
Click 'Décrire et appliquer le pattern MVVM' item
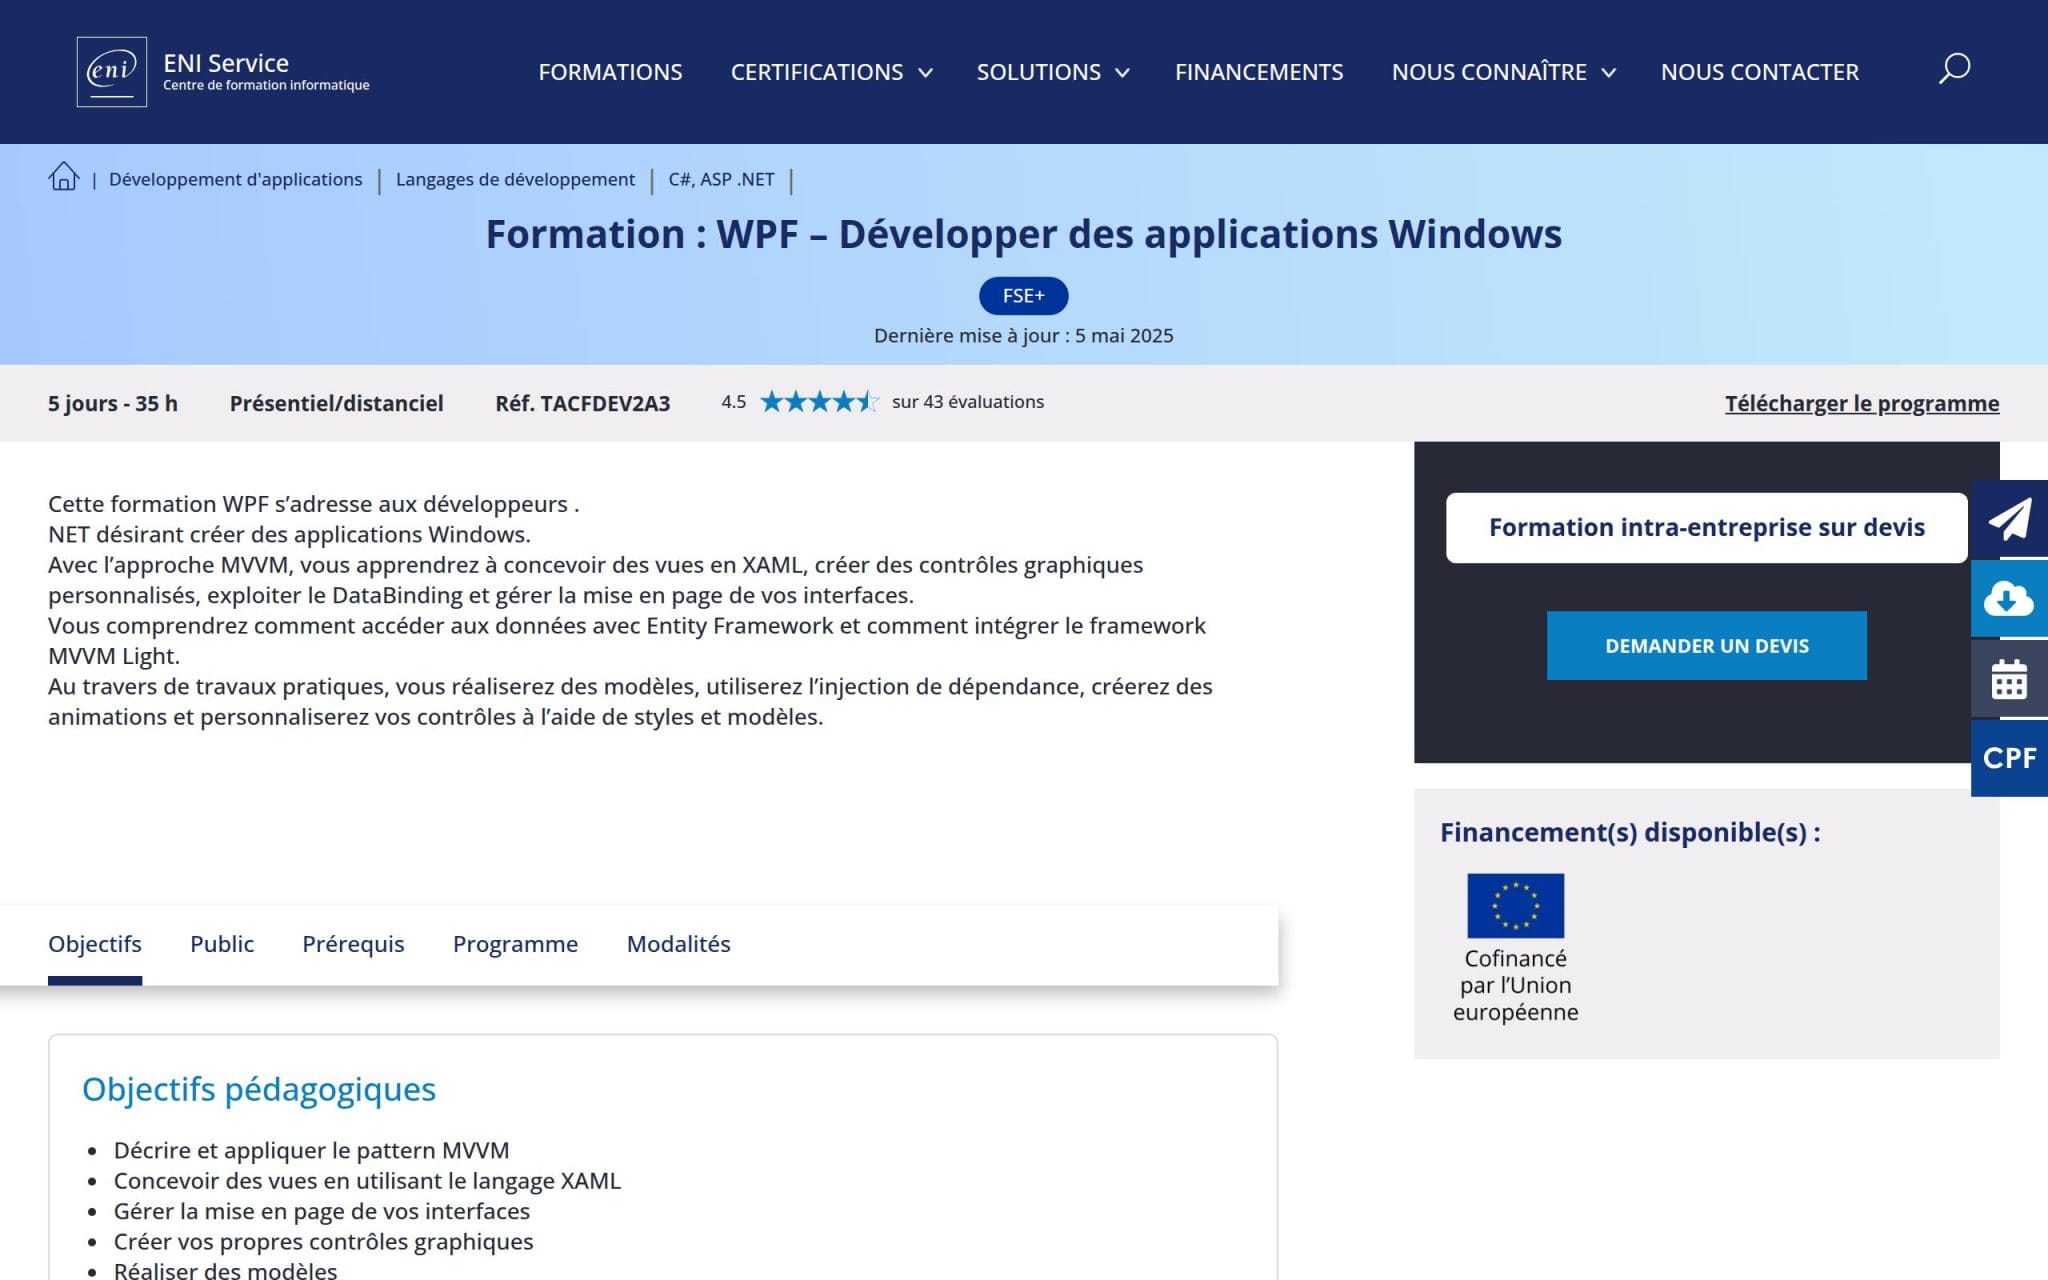(311, 1150)
